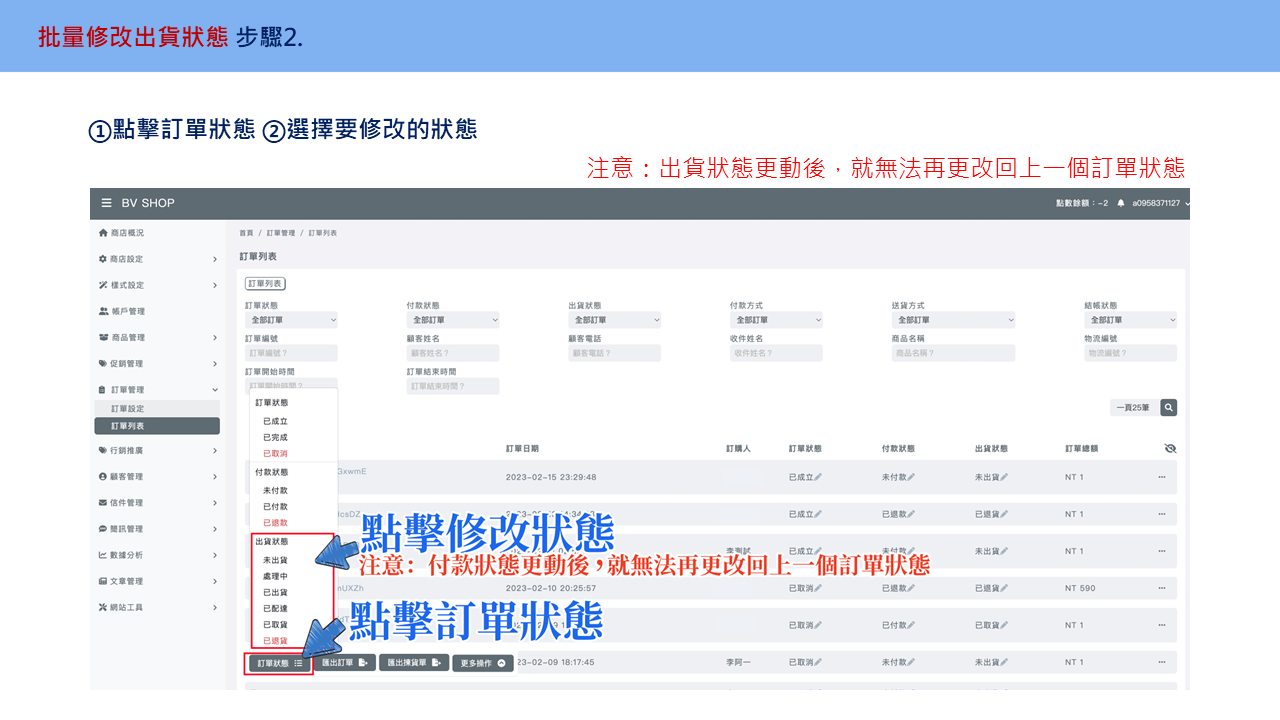Screen dimensions: 1280x720
Task: Edit 已成立 status in 2023-02-15 23:29:48 row
Action: 818,477
